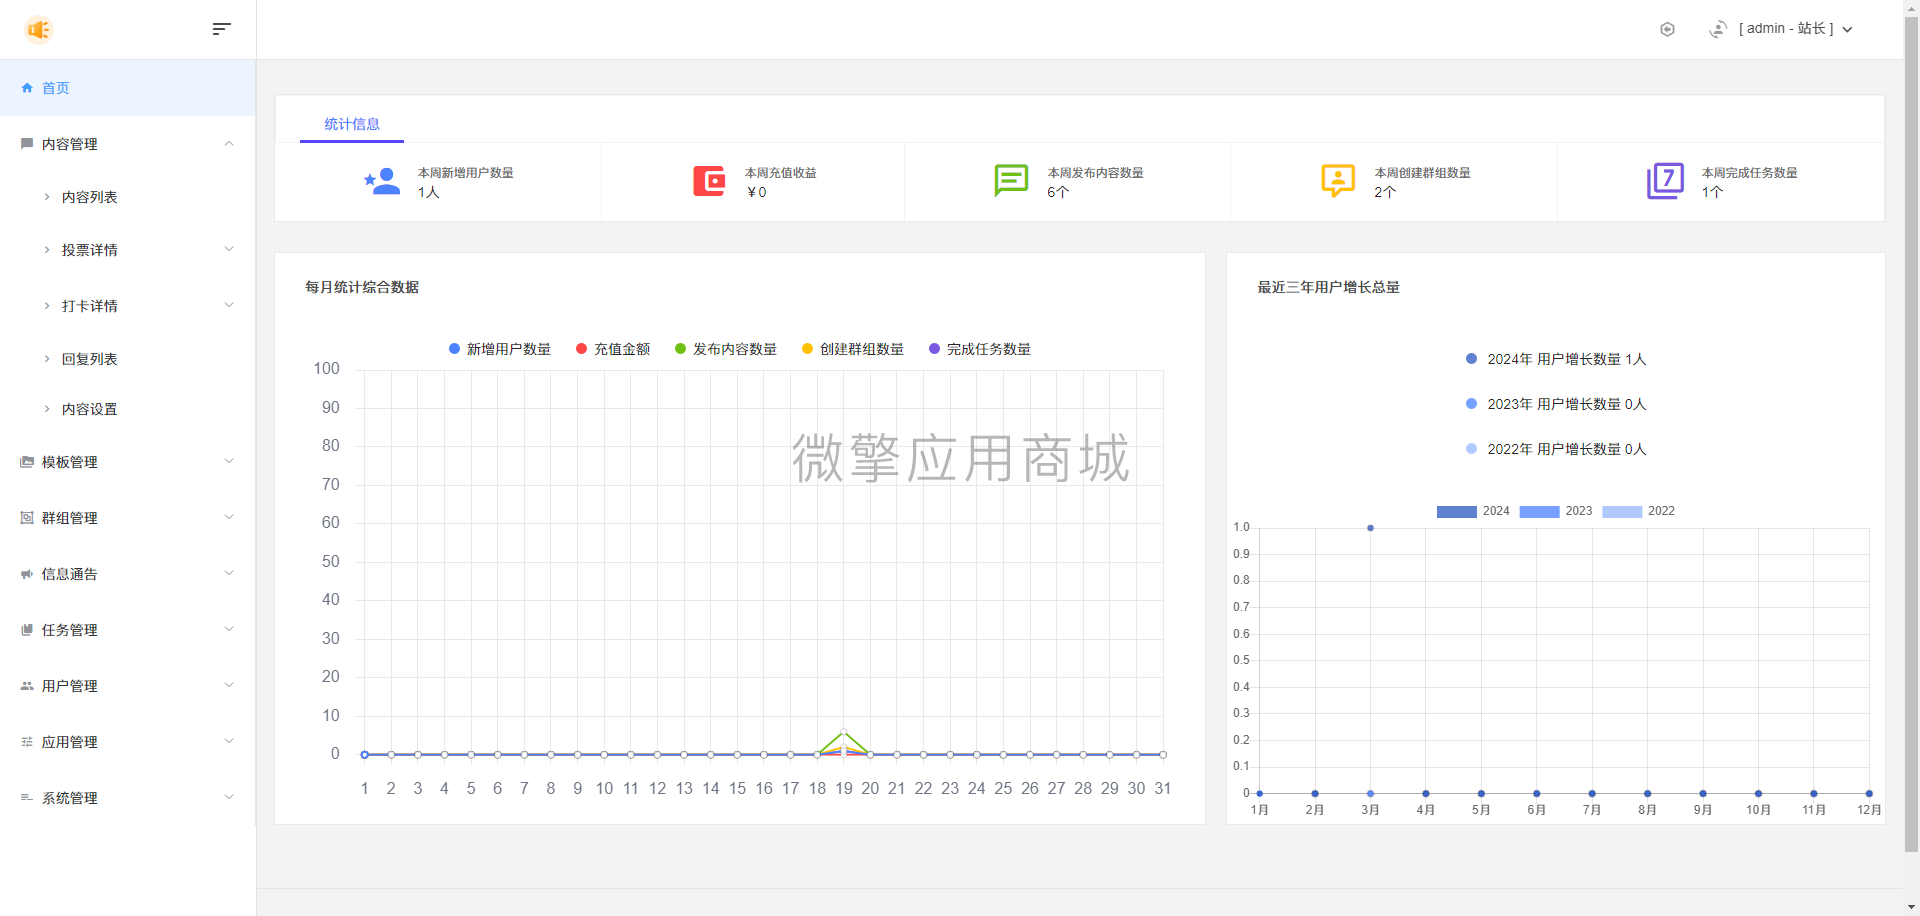Click the 2024年 用户增长数量 1人 entry

[x=1556, y=359]
